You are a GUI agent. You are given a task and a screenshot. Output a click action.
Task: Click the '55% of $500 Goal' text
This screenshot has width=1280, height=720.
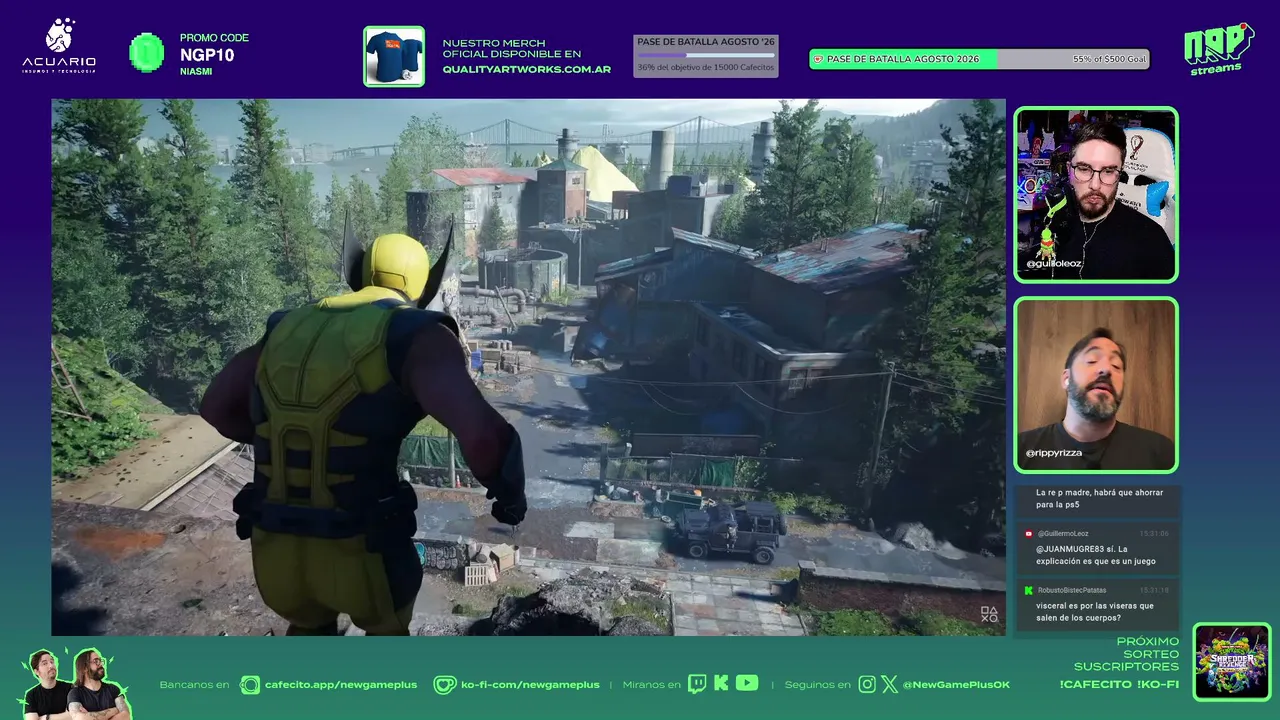(1109, 60)
